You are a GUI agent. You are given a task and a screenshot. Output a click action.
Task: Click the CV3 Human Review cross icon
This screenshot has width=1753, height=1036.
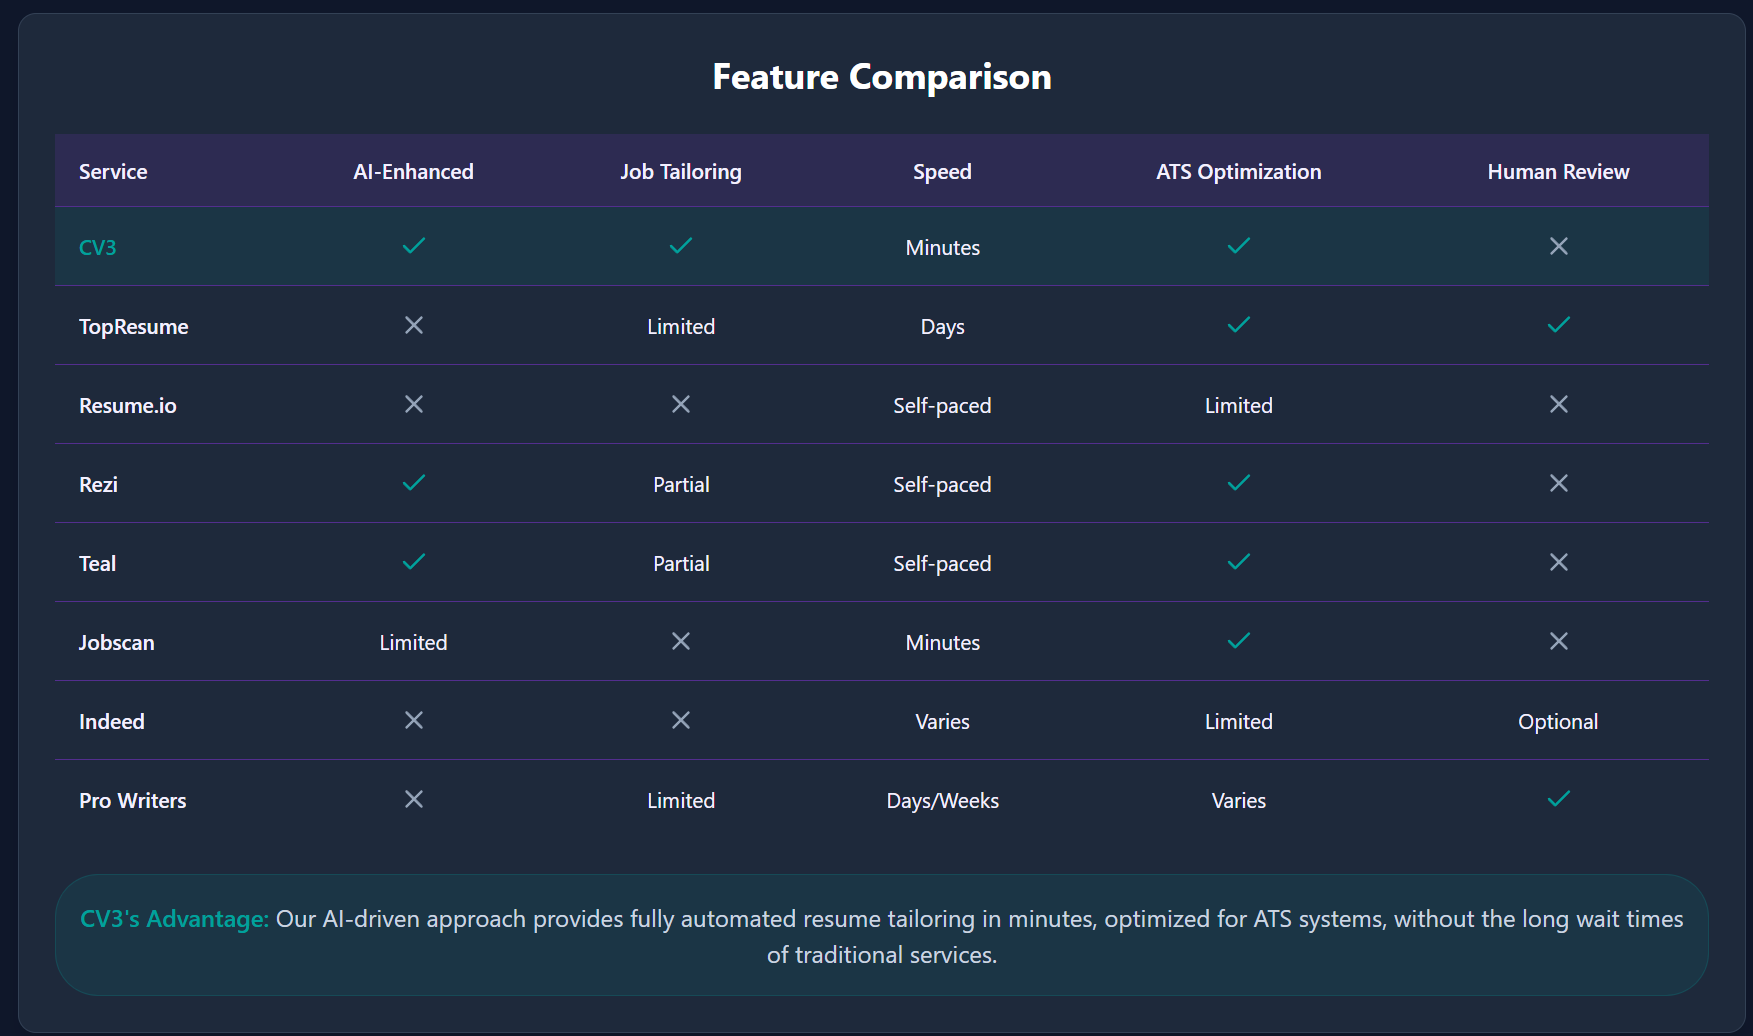(x=1558, y=246)
